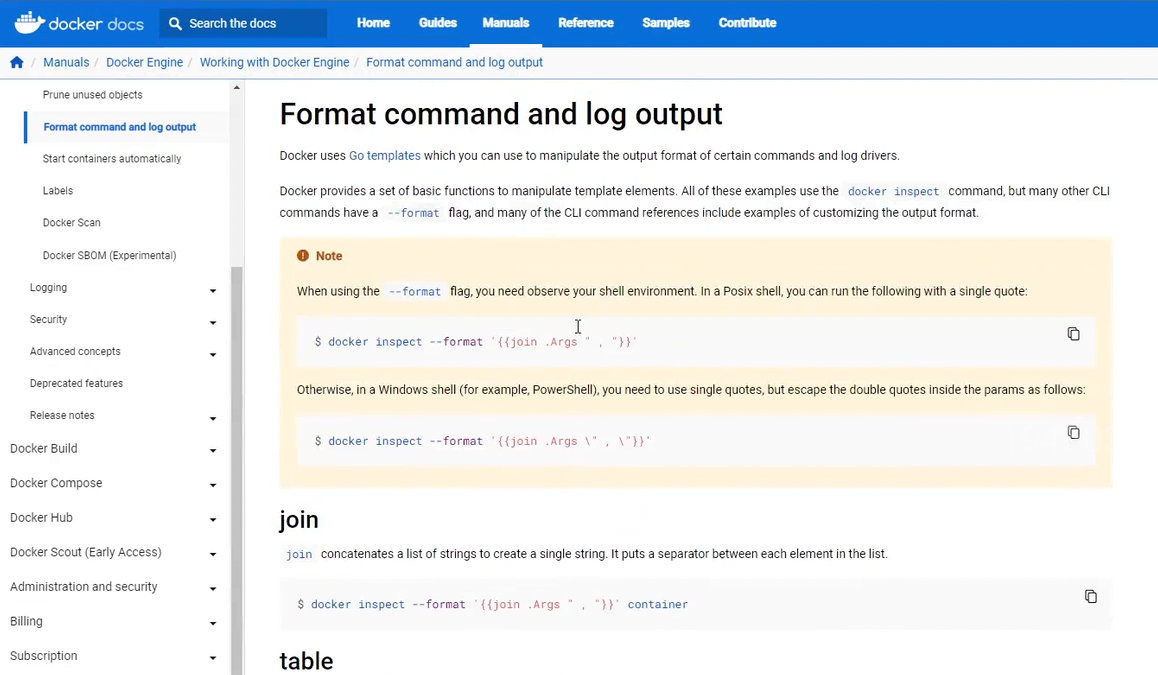This screenshot has height=675, width=1158.
Task: Click the inline docker inspect code
Action: (894, 191)
